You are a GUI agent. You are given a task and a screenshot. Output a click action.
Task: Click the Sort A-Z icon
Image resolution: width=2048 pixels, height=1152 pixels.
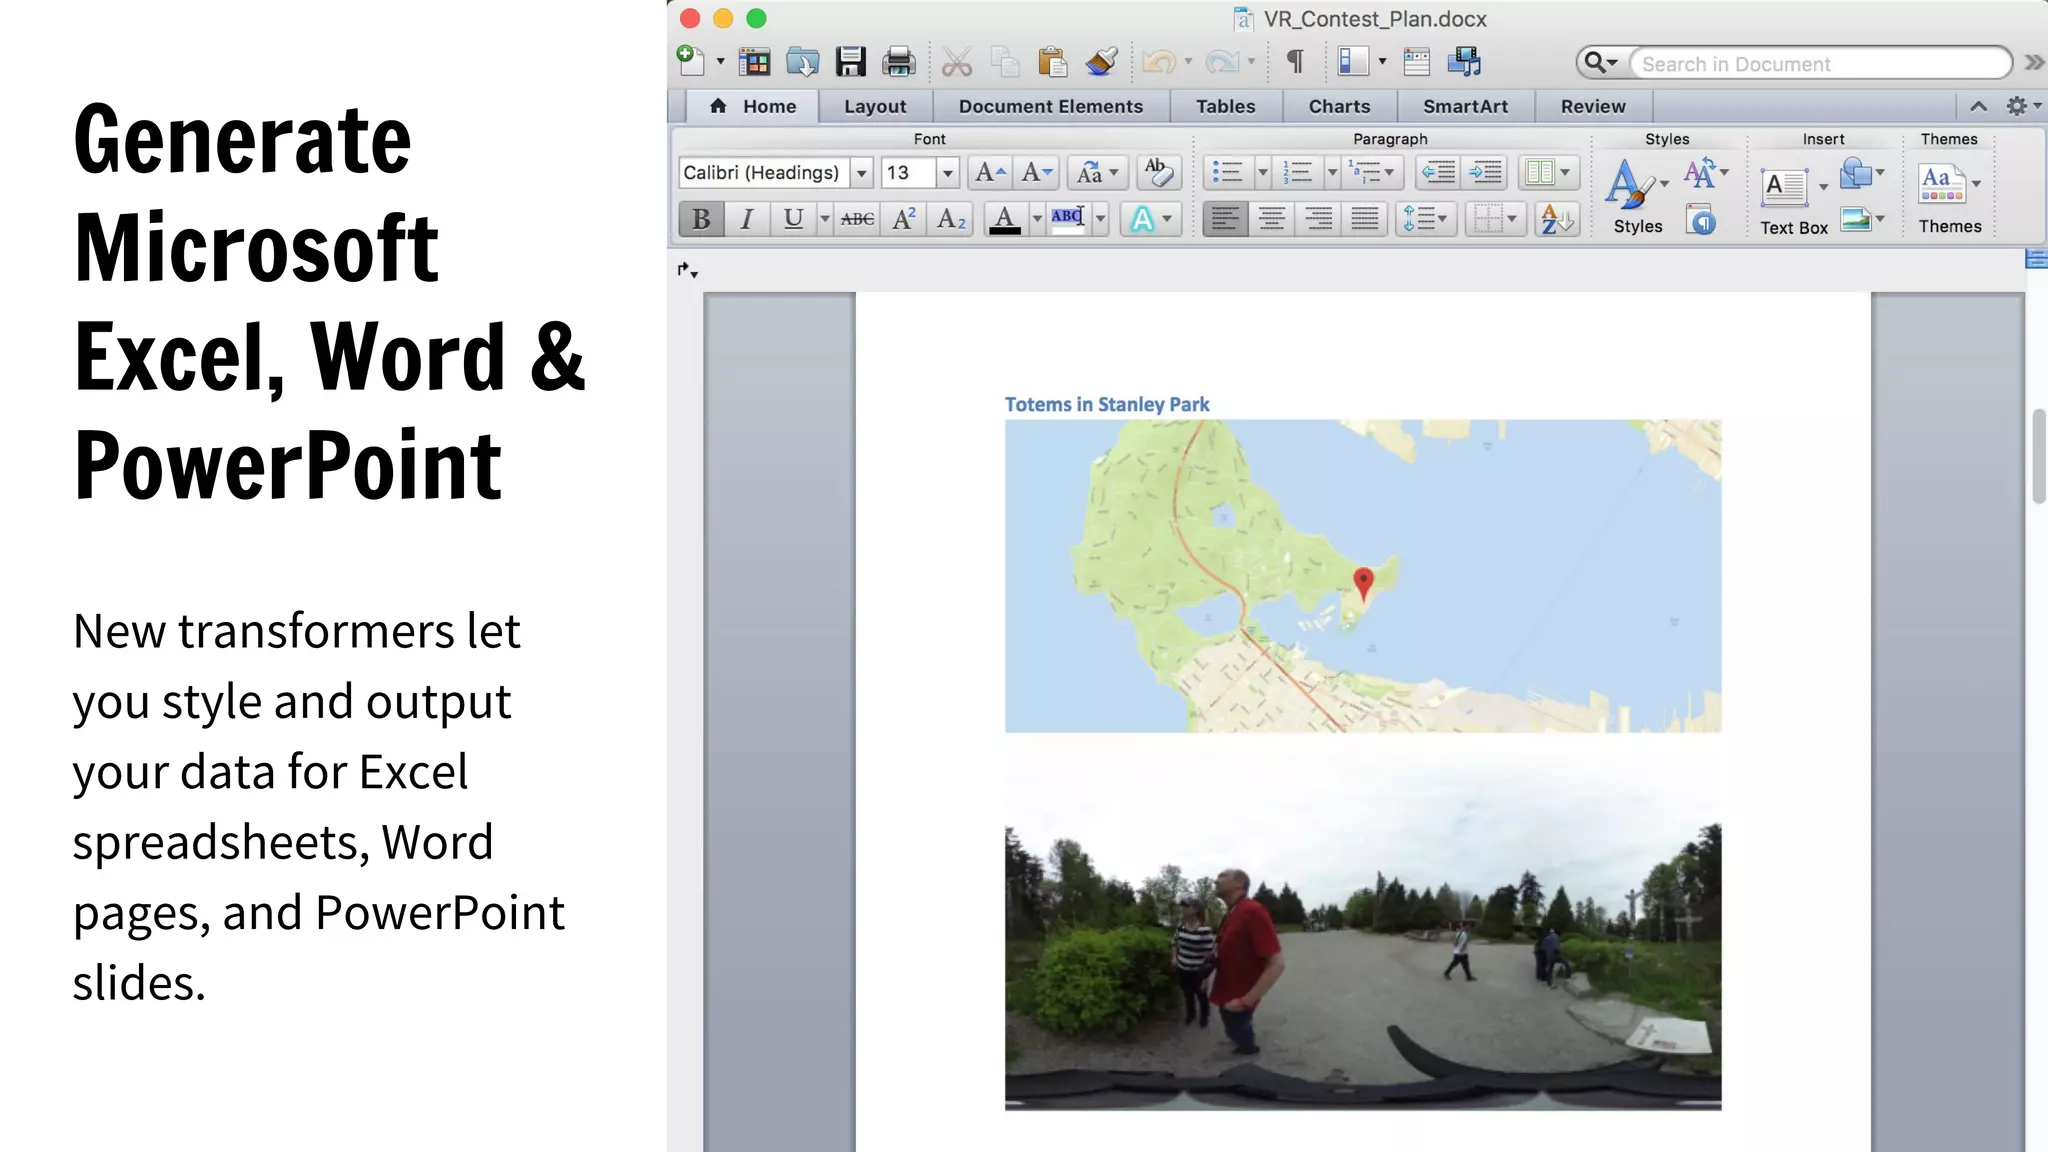[x=1557, y=219]
